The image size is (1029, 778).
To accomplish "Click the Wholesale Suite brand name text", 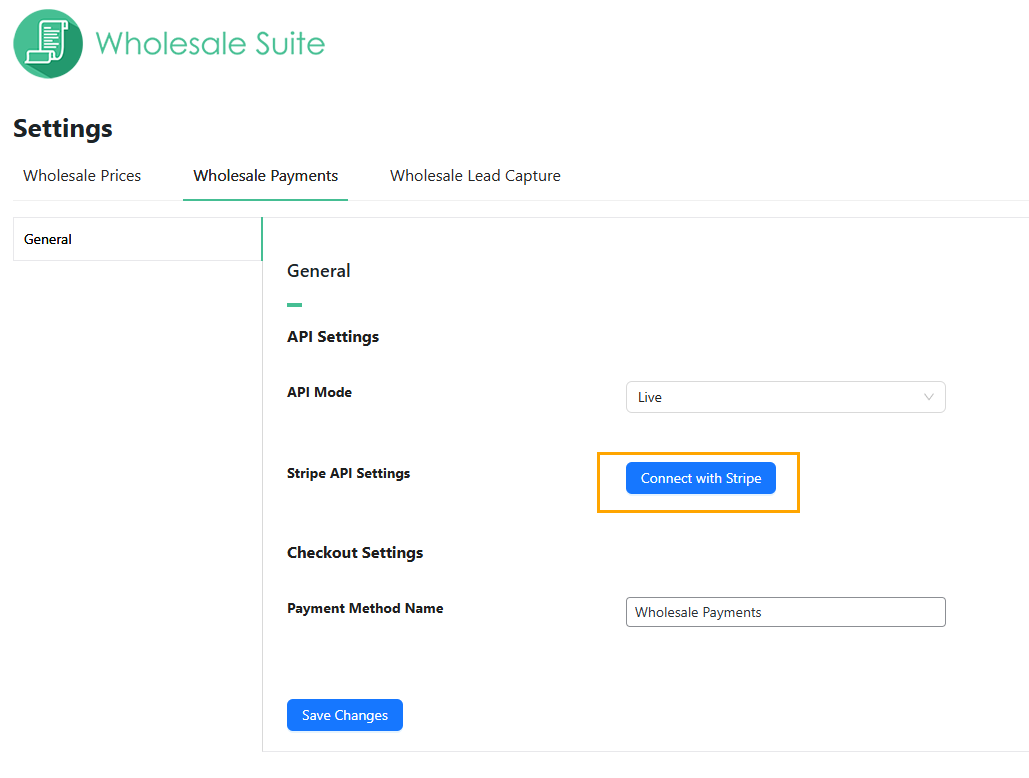I will point(210,44).
